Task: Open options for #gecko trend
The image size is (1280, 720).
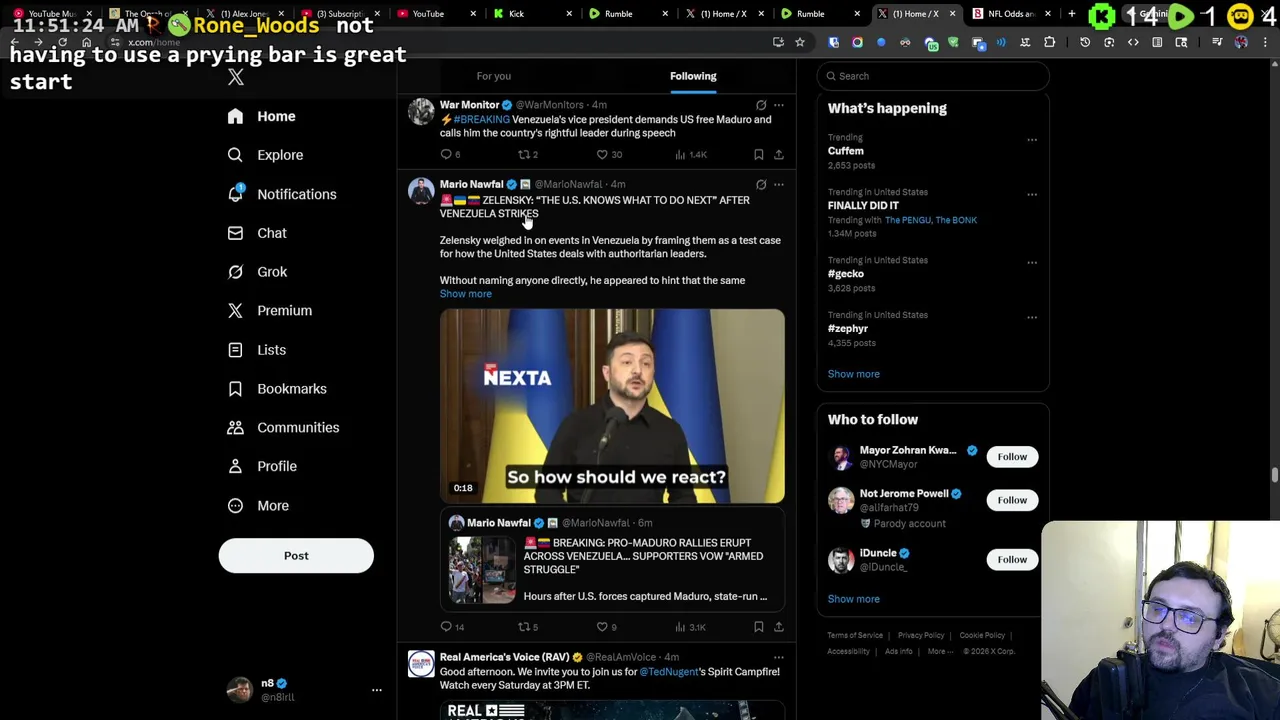Action: click(x=1032, y=262)
